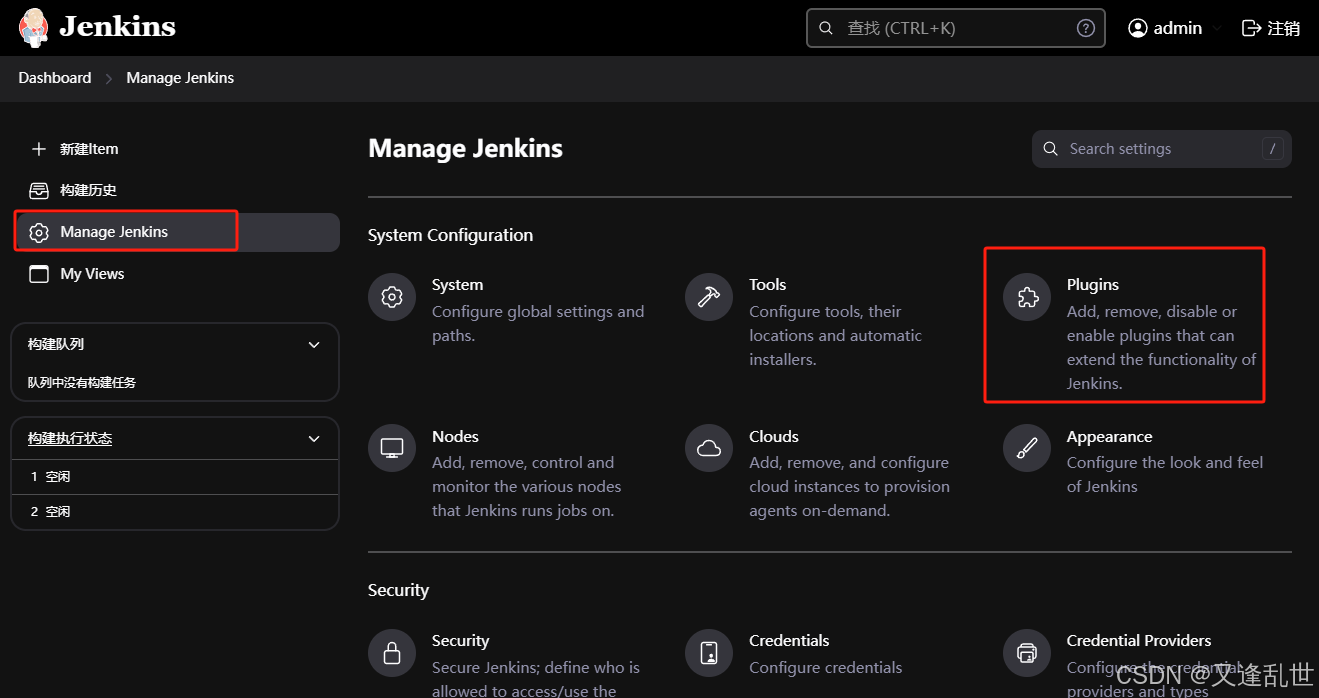Click the Clouds cloud icon

pos(709,449)
